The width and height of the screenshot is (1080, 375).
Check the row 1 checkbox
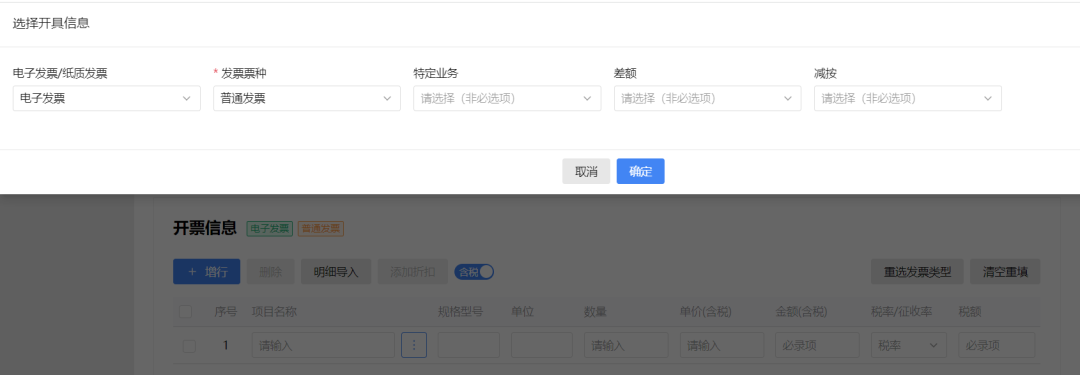[189, 346]
